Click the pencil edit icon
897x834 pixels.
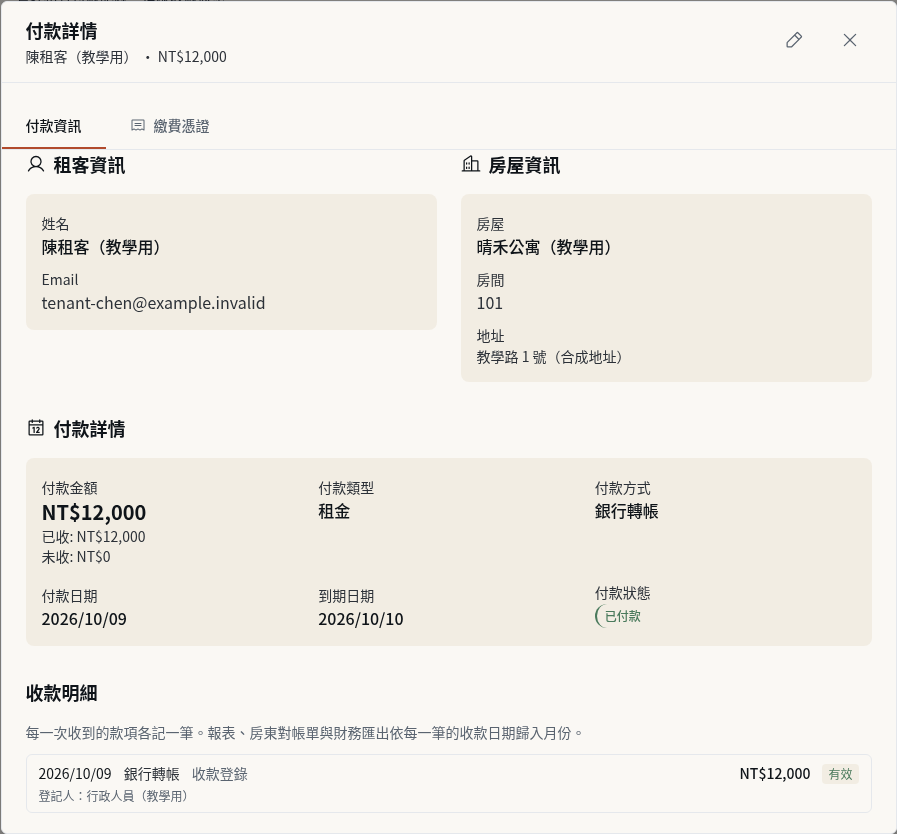(793, 40)
